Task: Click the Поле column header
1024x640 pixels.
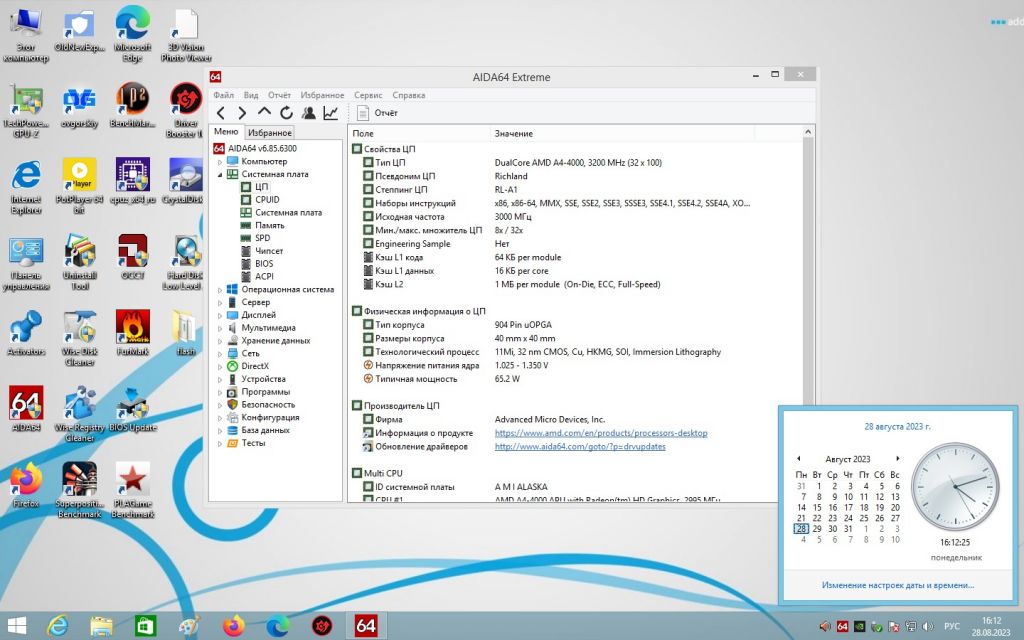Action: point(419,133)
